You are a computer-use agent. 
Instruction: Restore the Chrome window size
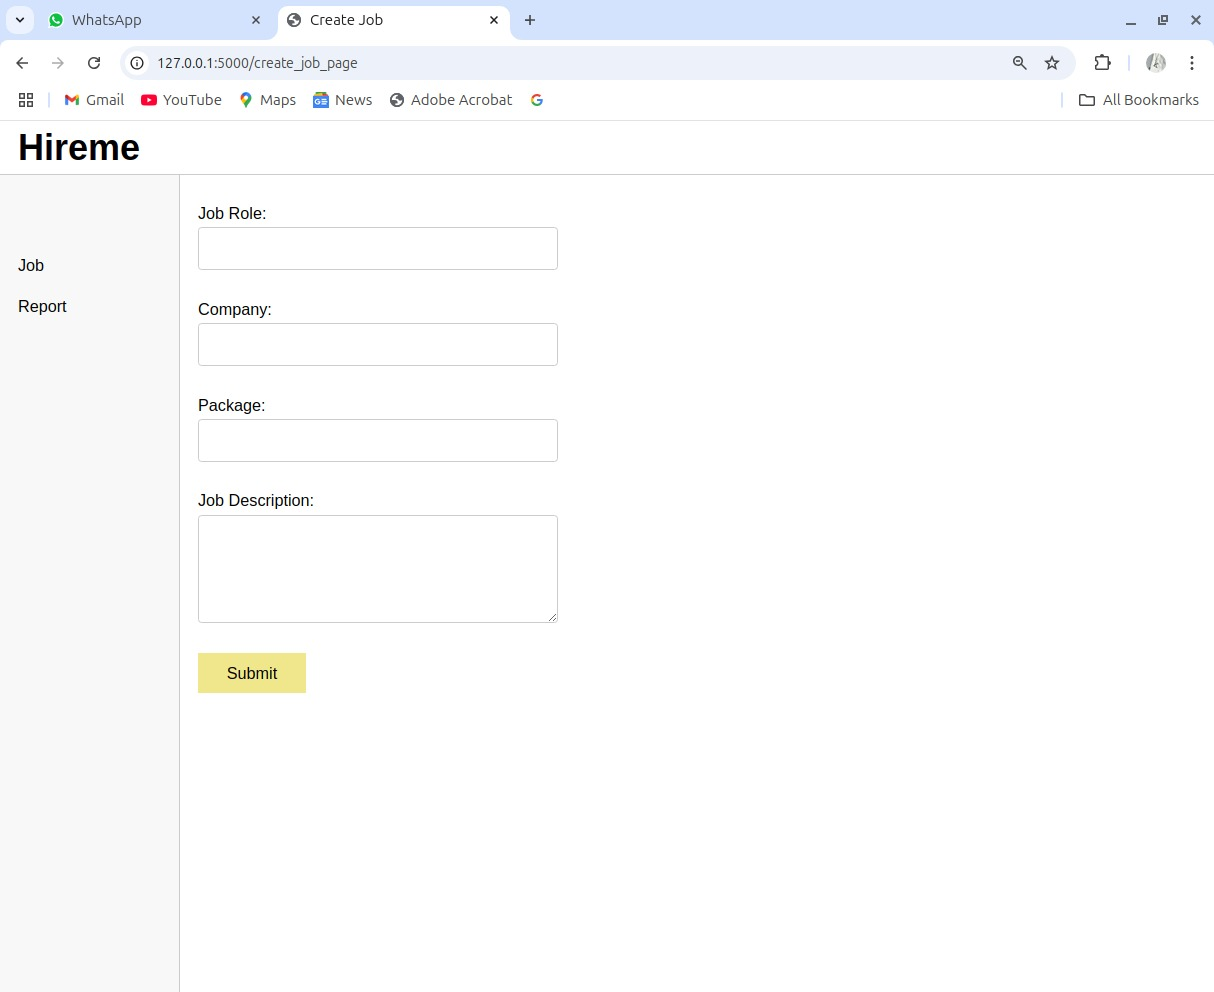(1163, 20)
